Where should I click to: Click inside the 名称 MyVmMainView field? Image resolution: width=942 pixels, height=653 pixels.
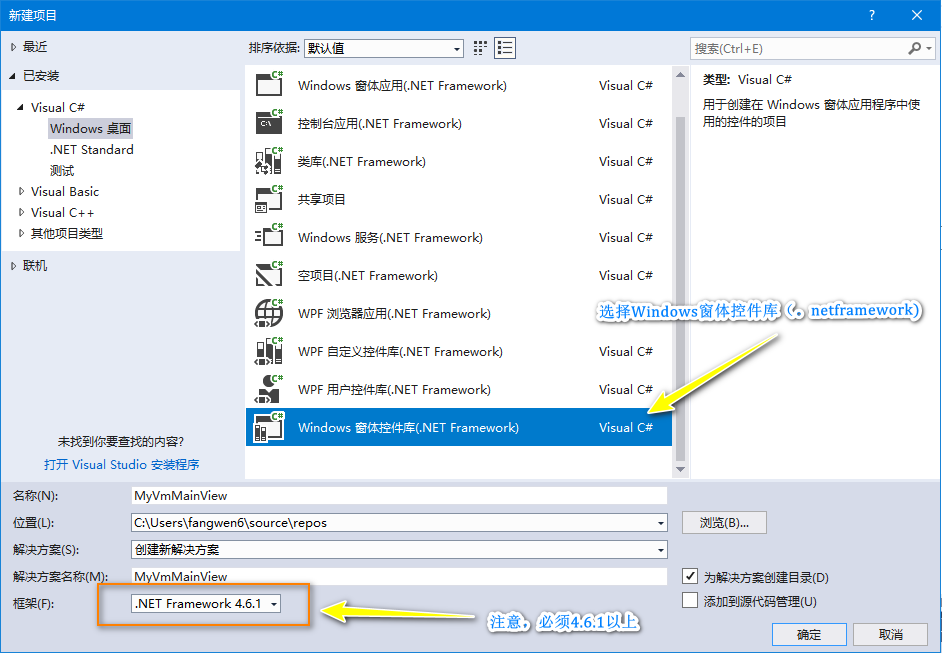tap(400, 495)
